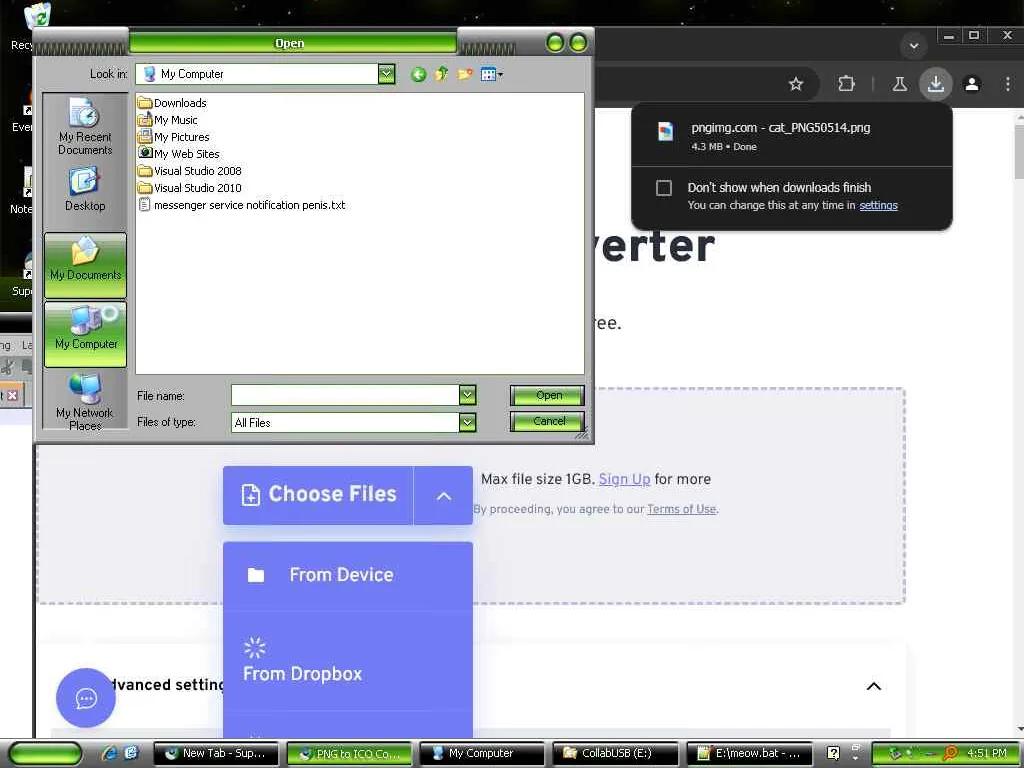Collapse the Advanced settings section chevron
This screenshot has width=1024, height=768.
[x=874, y=686]
